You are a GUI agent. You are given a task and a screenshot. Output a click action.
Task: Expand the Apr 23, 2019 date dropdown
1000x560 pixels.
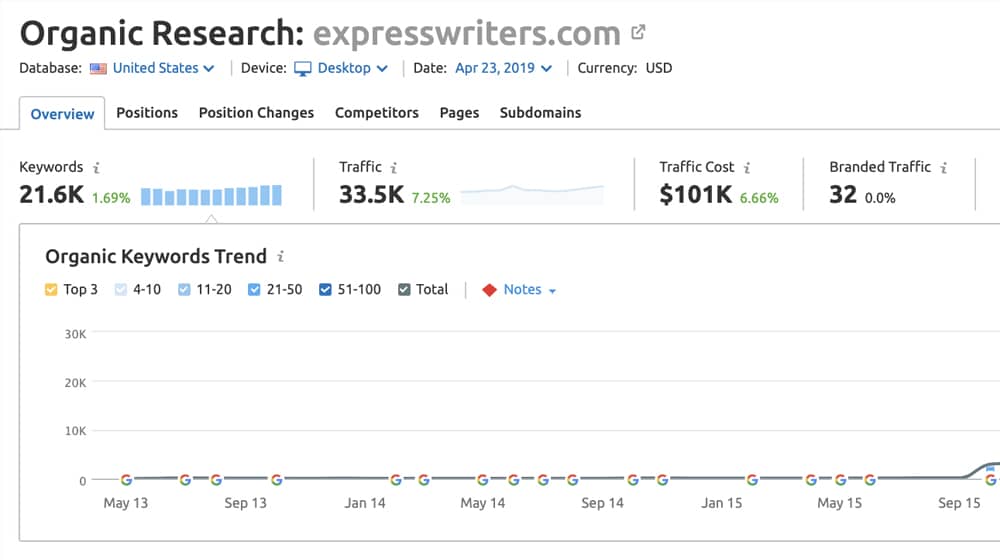point(502,68)
